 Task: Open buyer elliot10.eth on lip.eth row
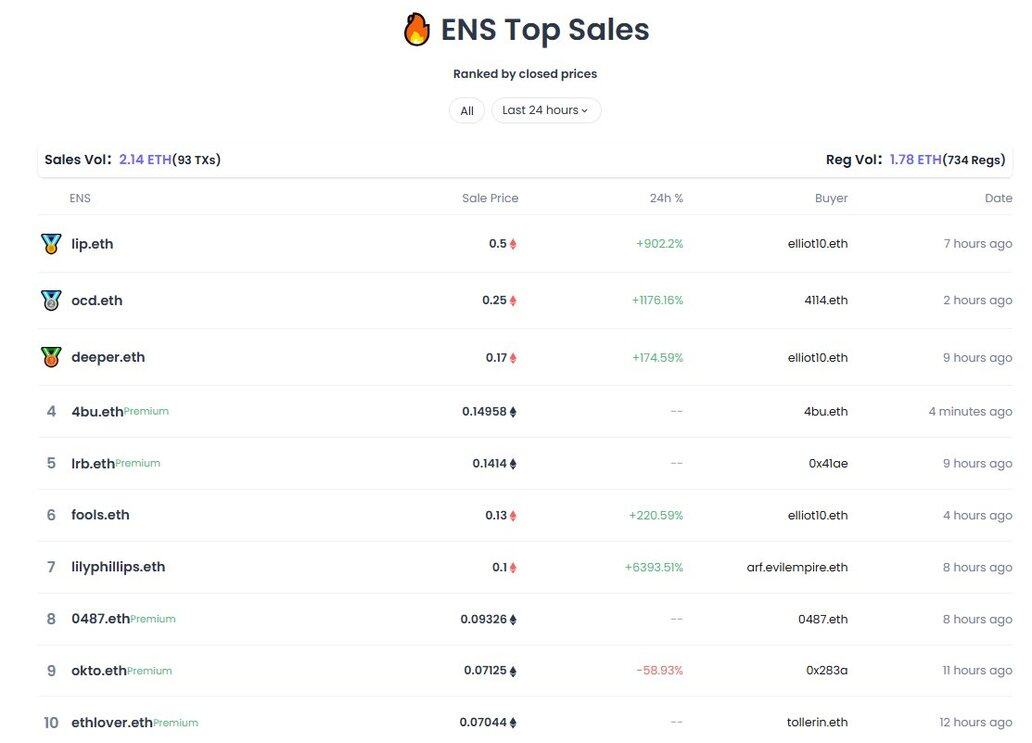pos(817,243)
